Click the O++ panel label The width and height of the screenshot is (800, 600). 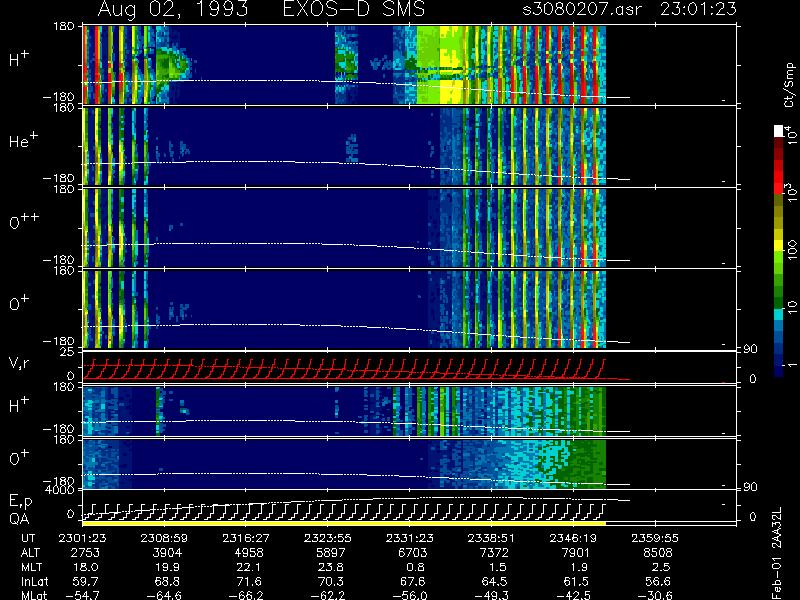(23, 221)
